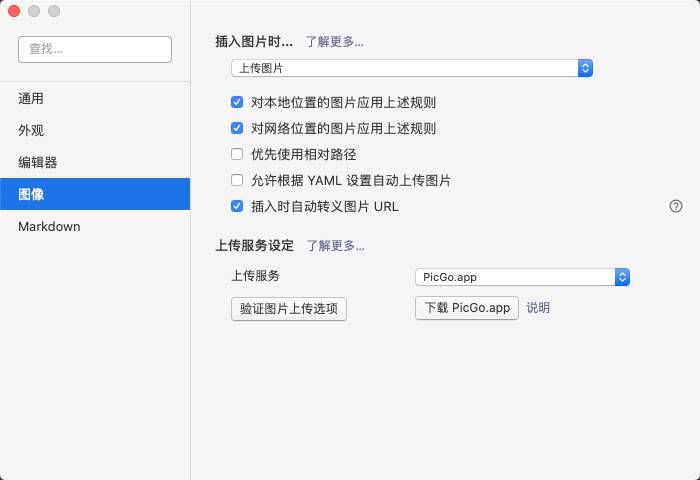Click the 验证图片上传选项 button
This screenshot has width=700, height=480.
(289, 309)
